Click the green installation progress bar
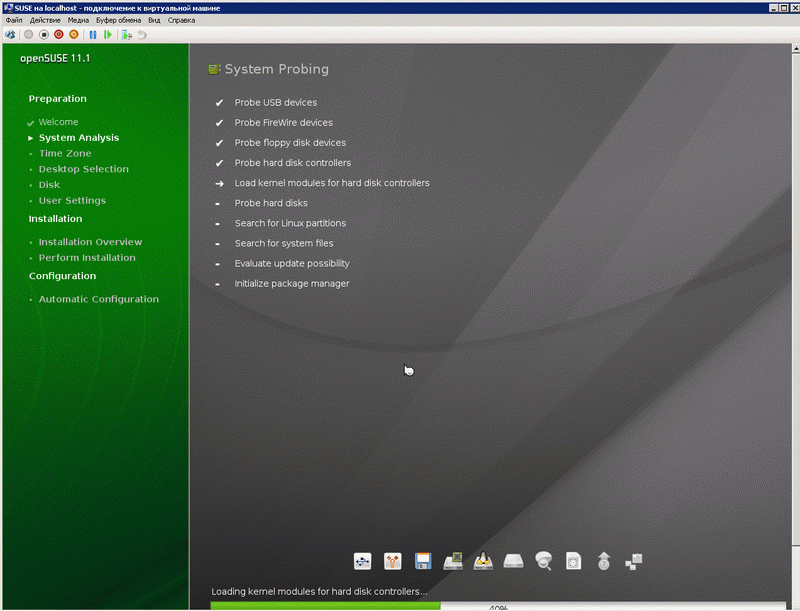This screenshot has height=611, width=800. [326, 606]
